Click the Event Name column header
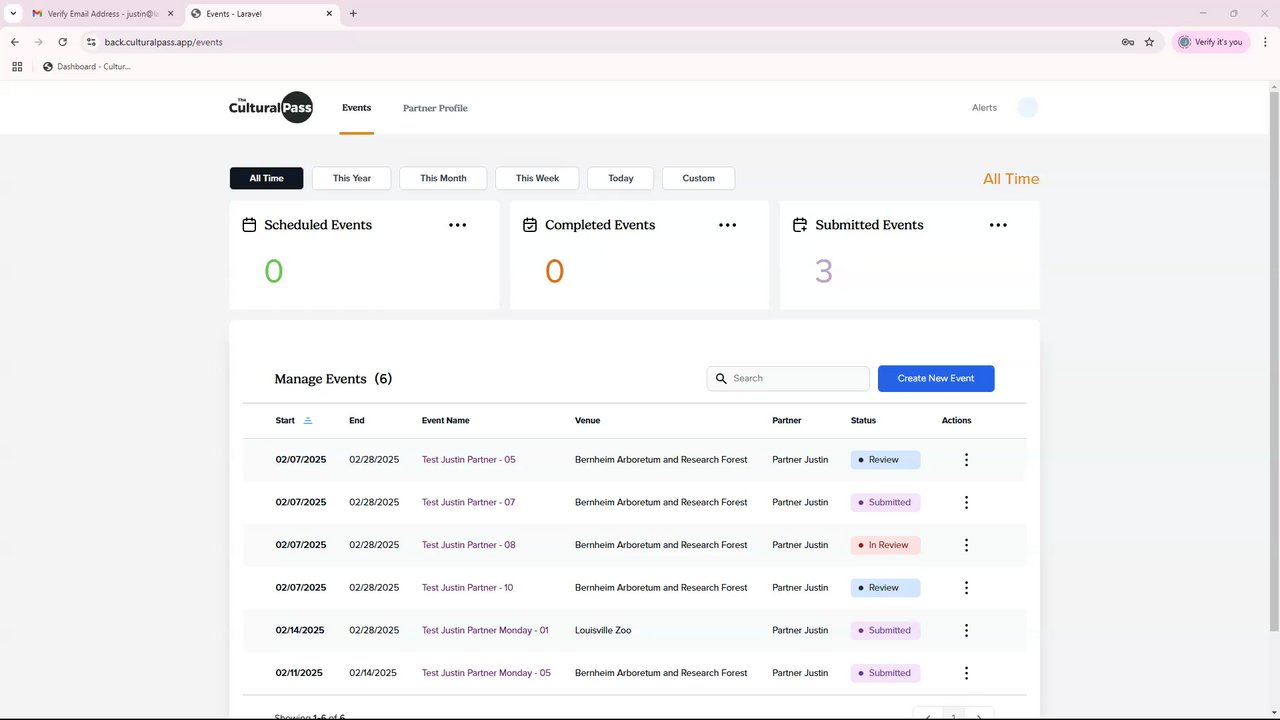This screenshot has height=720, width=1280. point(445,421)
